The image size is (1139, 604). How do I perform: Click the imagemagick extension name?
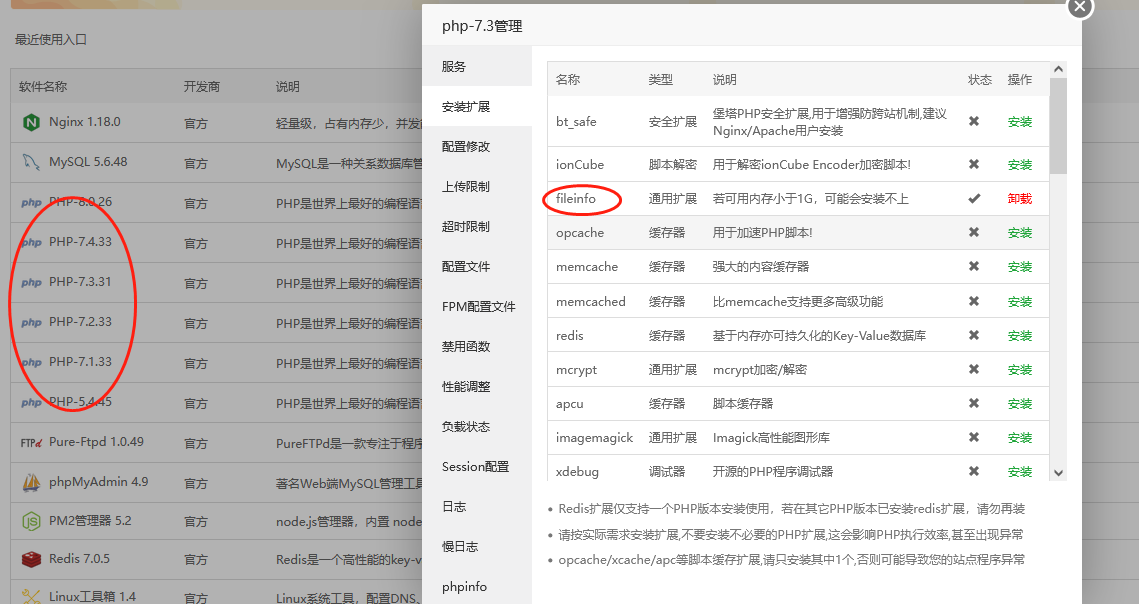(594, 438)
